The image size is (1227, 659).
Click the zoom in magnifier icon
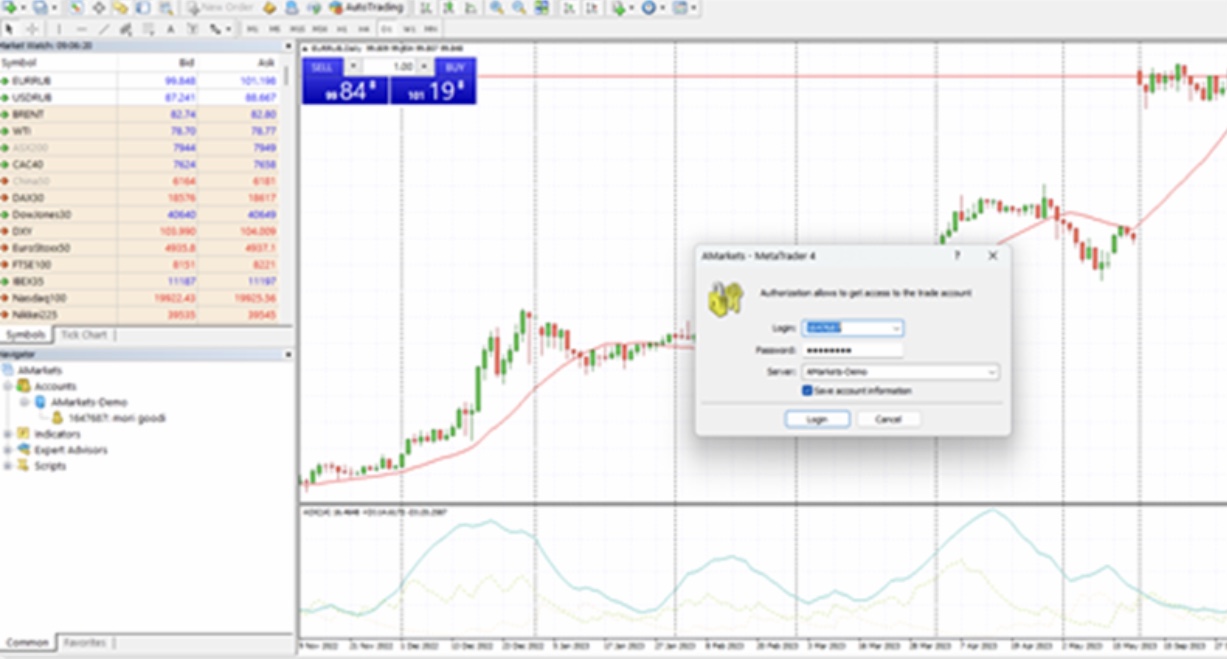point(496,8)
